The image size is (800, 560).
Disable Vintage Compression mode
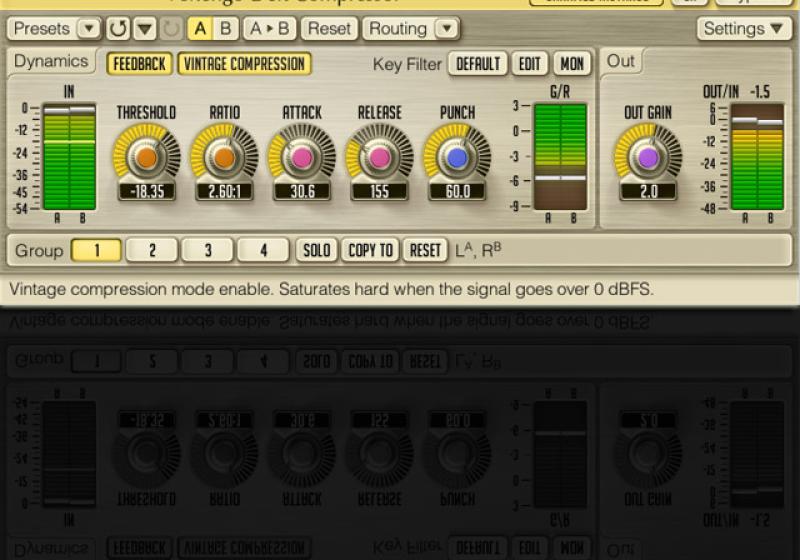244,64
